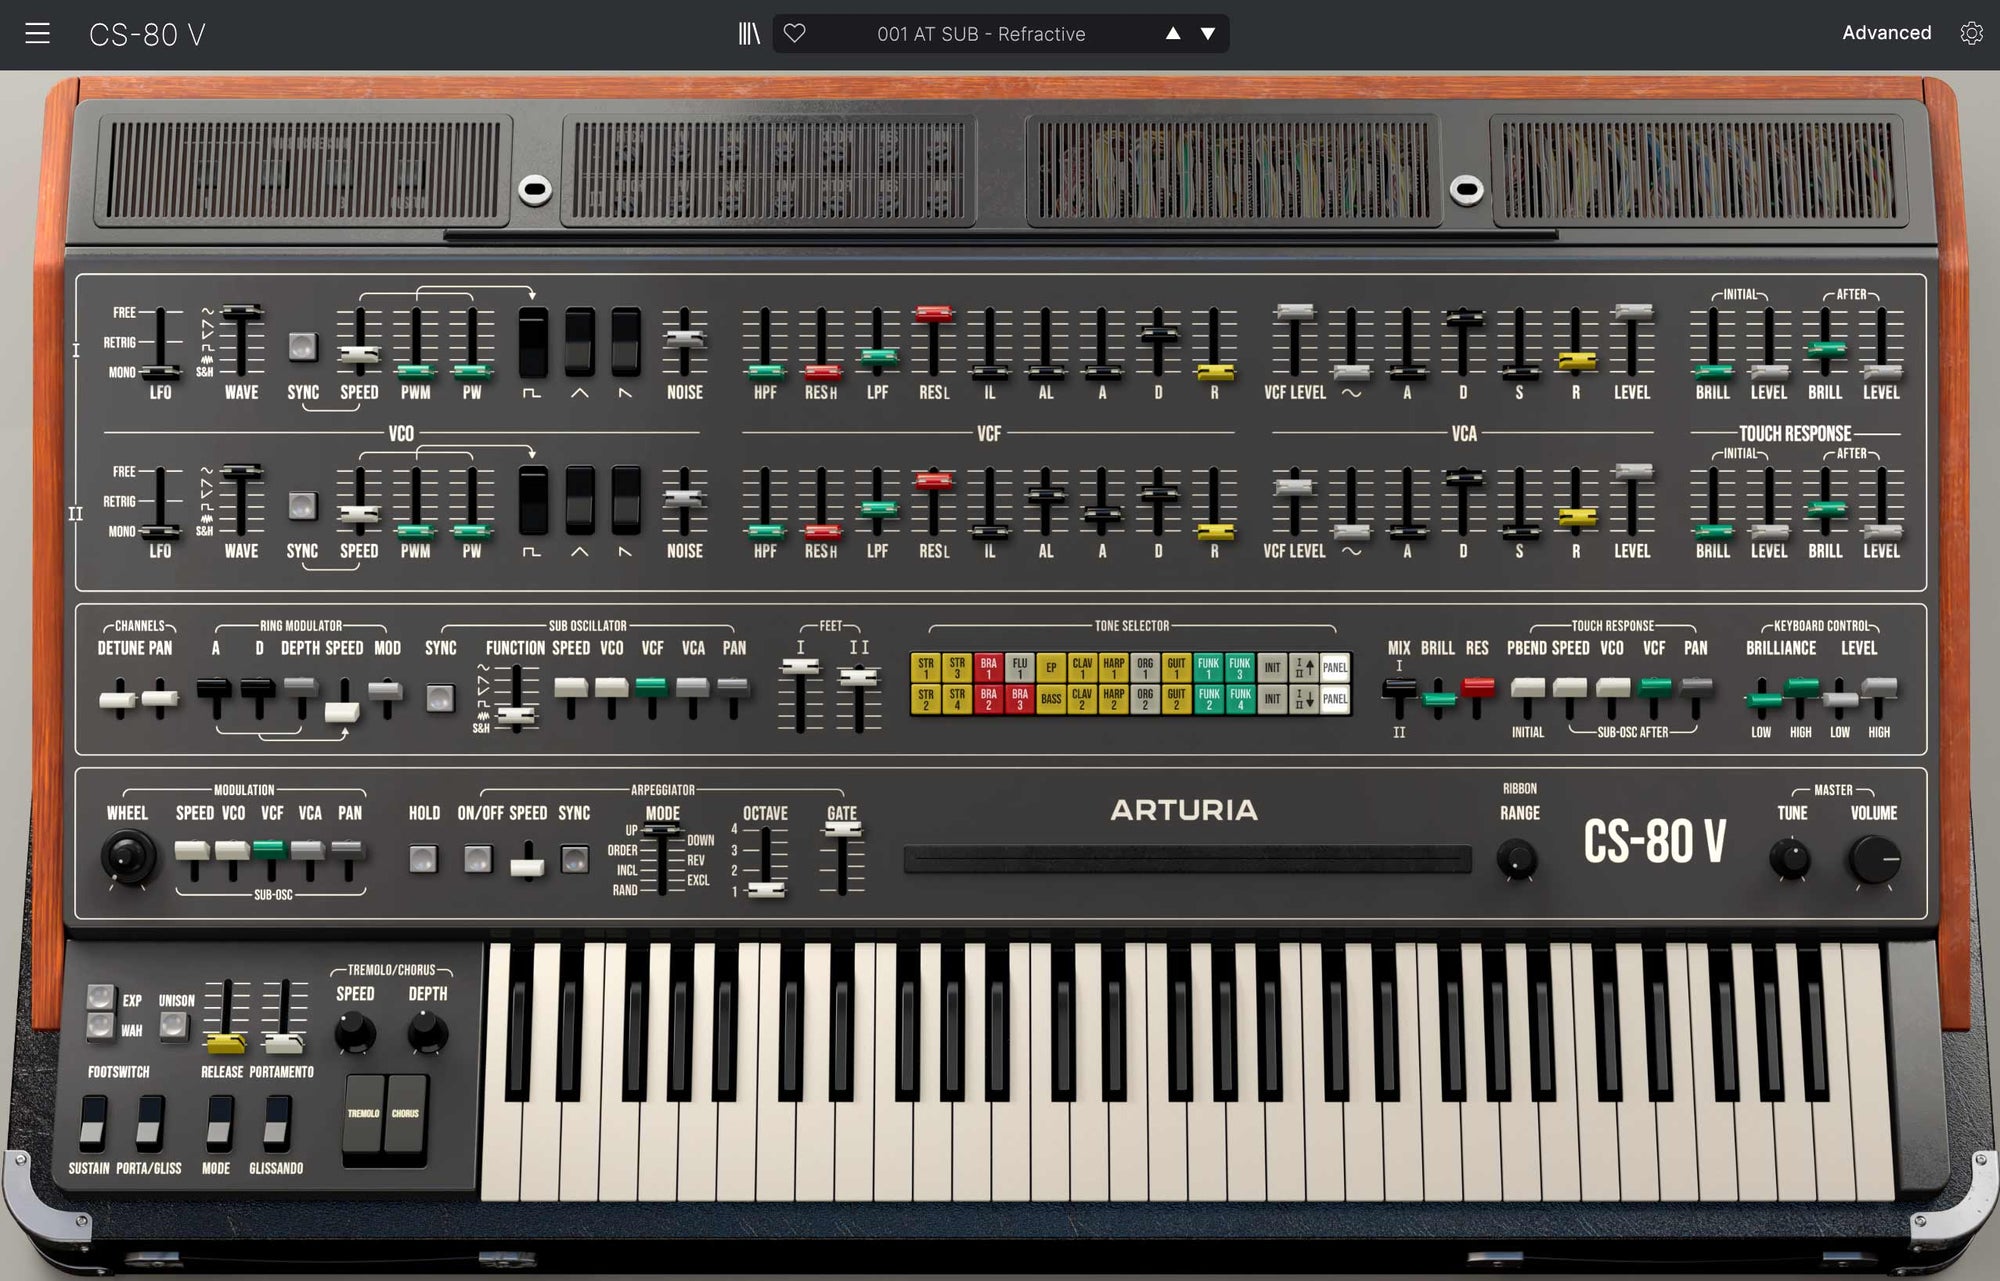2000x1281 pixels.
Task: Click Advanced to open extended panel
Action: click(1886, 33)
